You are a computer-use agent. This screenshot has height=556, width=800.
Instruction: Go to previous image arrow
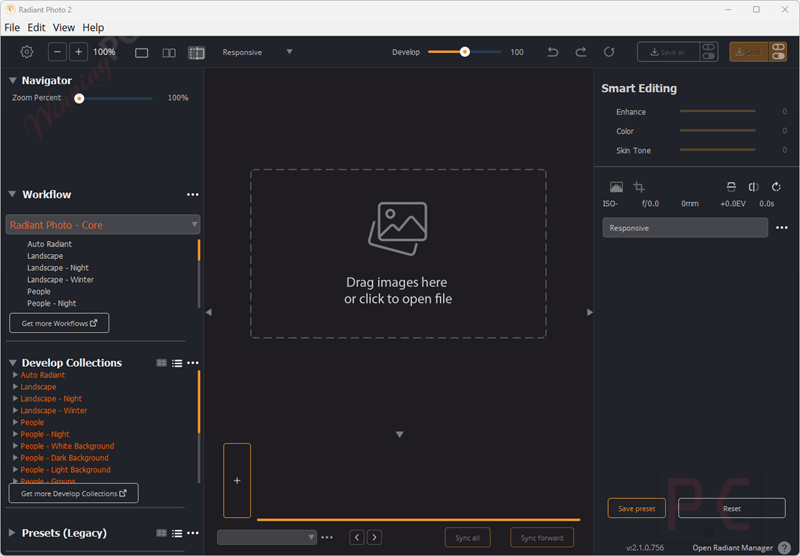pyautogui.click(x=357, y=537)
